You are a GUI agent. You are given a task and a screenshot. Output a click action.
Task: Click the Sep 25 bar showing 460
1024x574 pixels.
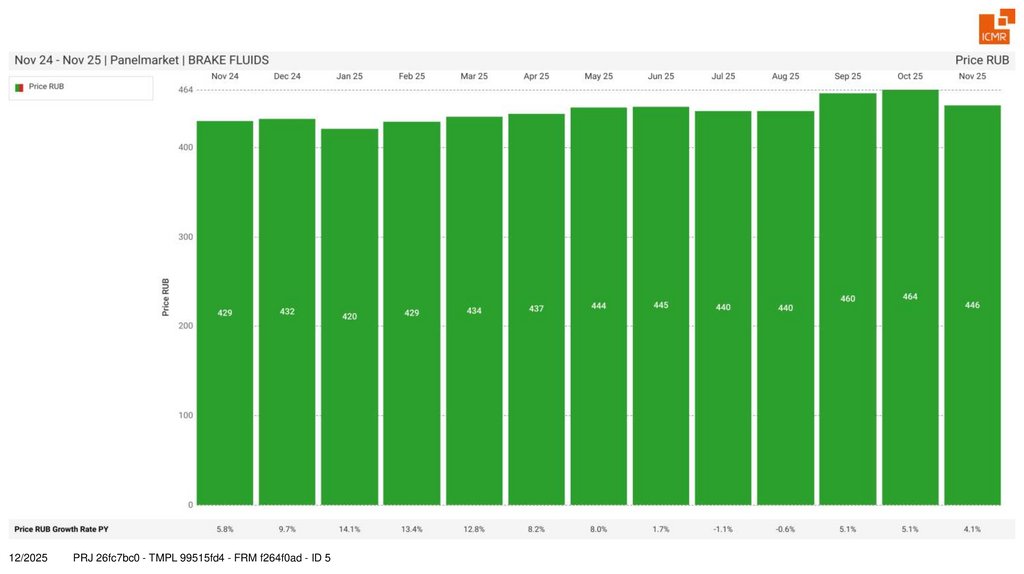(x=848, y=299)
